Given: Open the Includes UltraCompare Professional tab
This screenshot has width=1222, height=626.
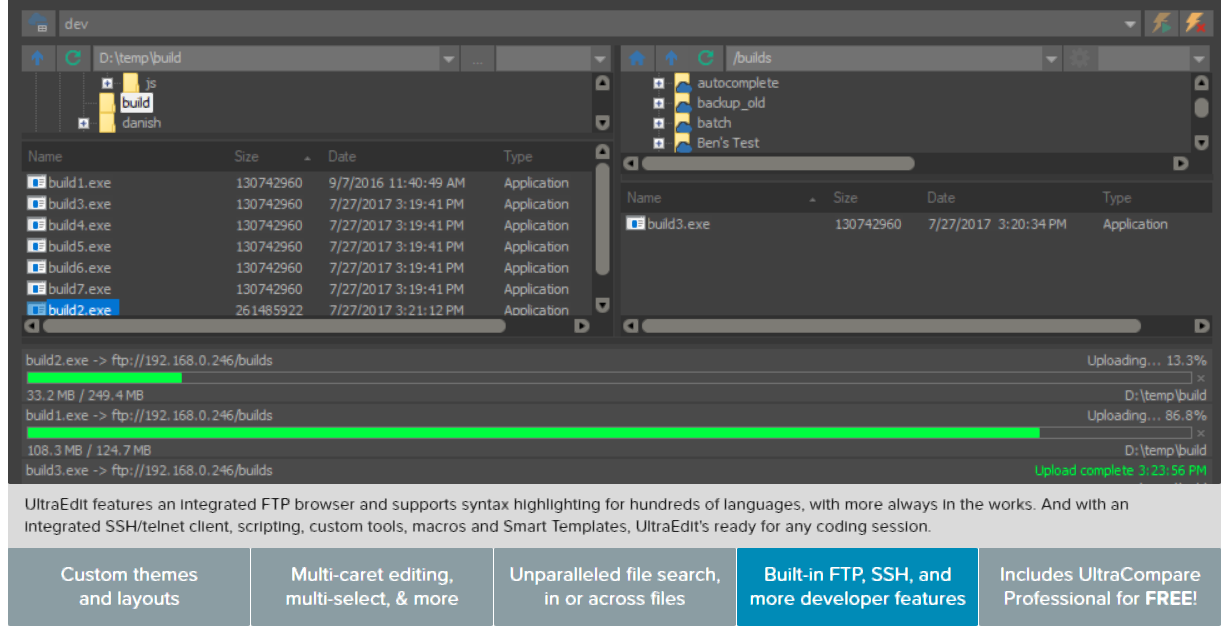Looking at the screenshot, I should tap(1100, 587).
